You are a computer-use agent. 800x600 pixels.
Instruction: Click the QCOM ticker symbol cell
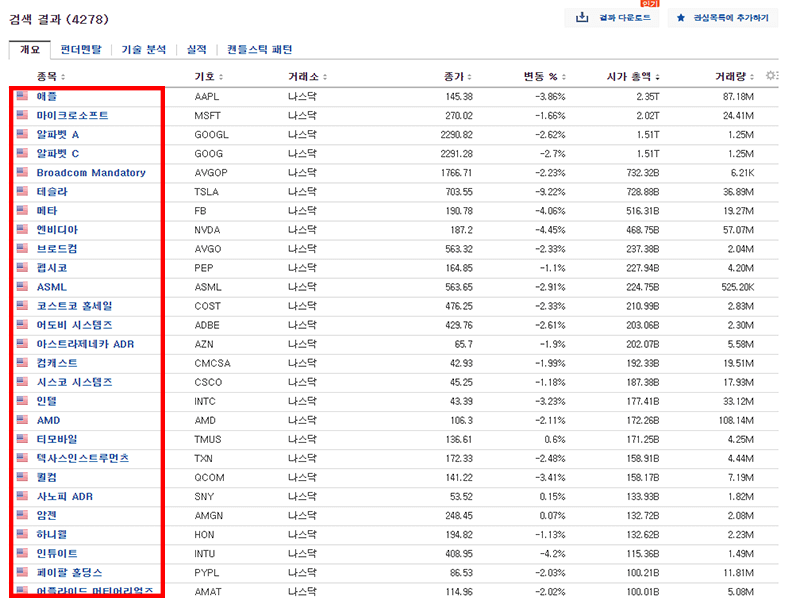[209, 478]
